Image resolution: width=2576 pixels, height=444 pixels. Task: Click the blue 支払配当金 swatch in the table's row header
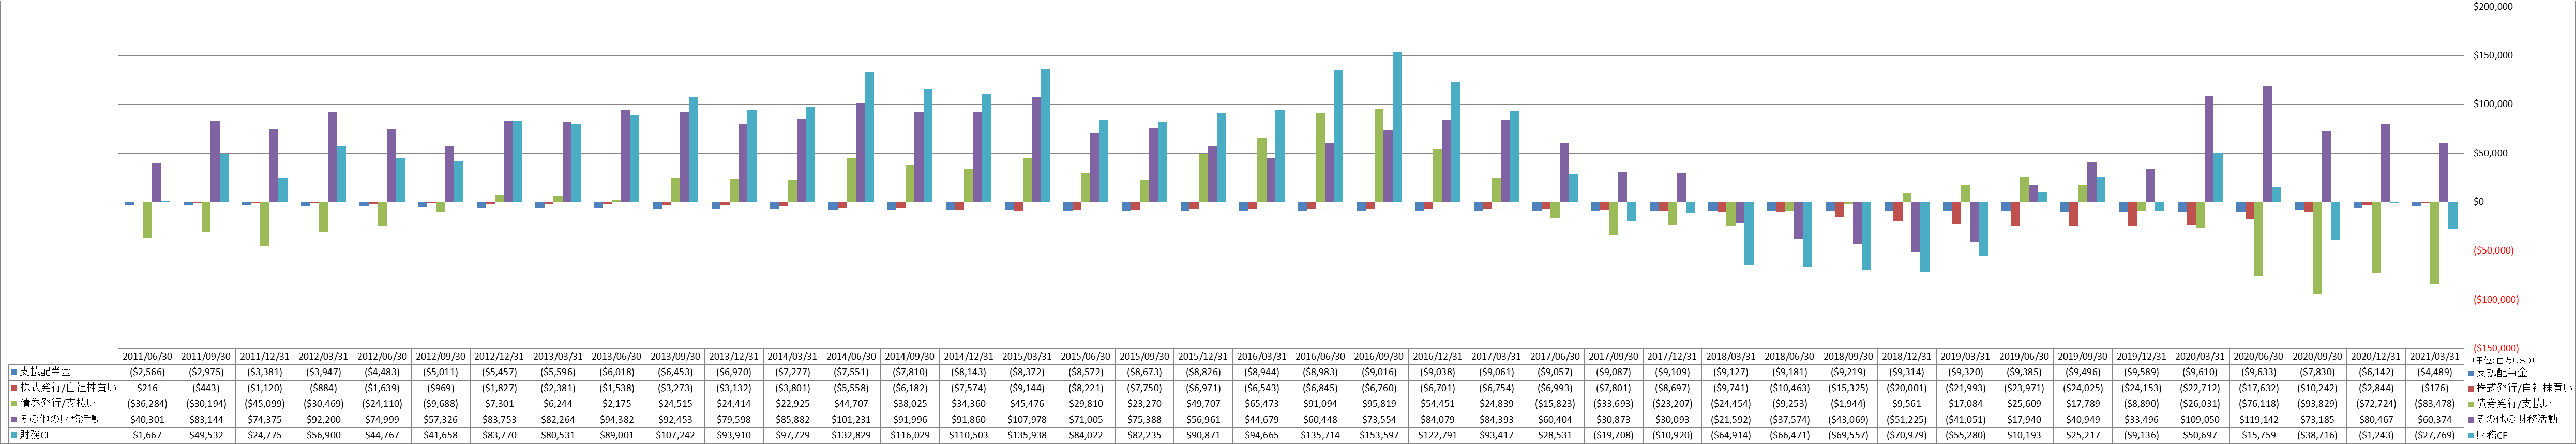pyautogui.click(x=14, y=372)
